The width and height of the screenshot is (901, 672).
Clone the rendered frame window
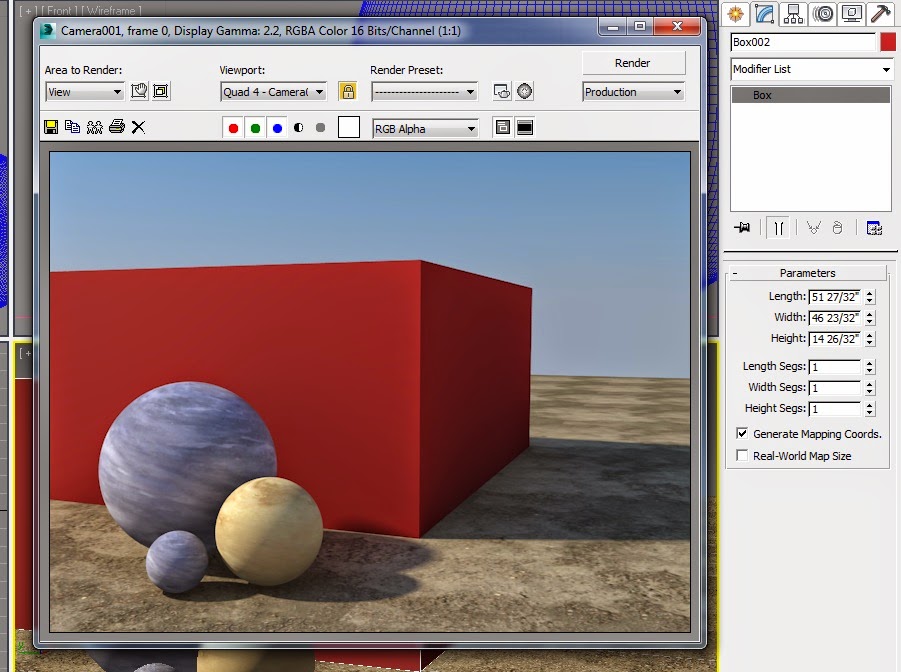(x=71, y=126)
